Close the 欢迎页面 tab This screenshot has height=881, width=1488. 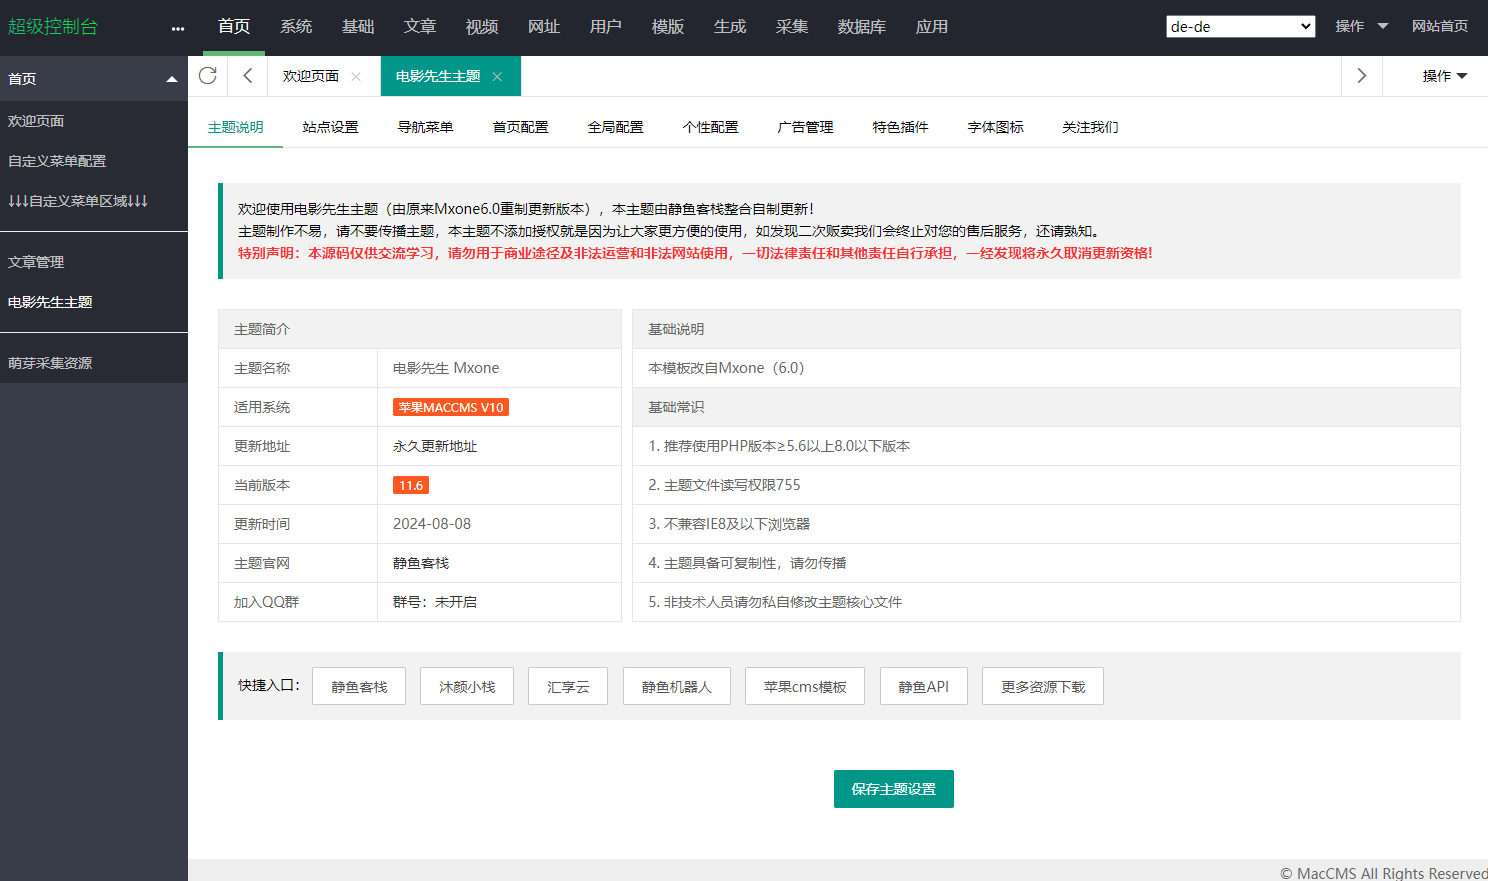point(356,77)
